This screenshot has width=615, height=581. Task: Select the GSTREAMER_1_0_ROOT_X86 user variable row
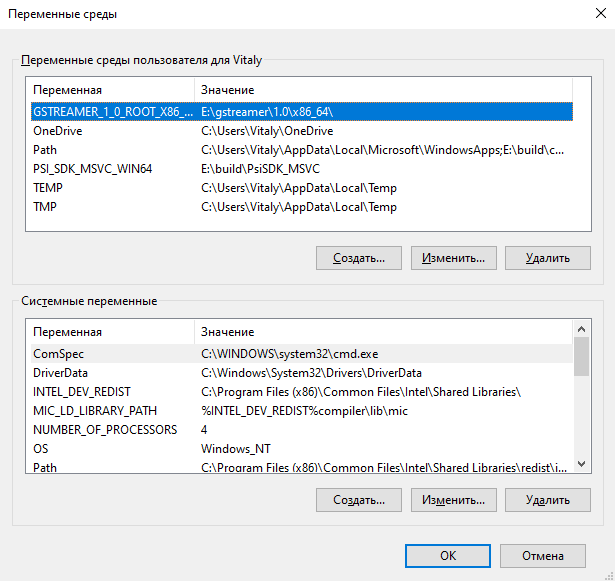[110, 112]
